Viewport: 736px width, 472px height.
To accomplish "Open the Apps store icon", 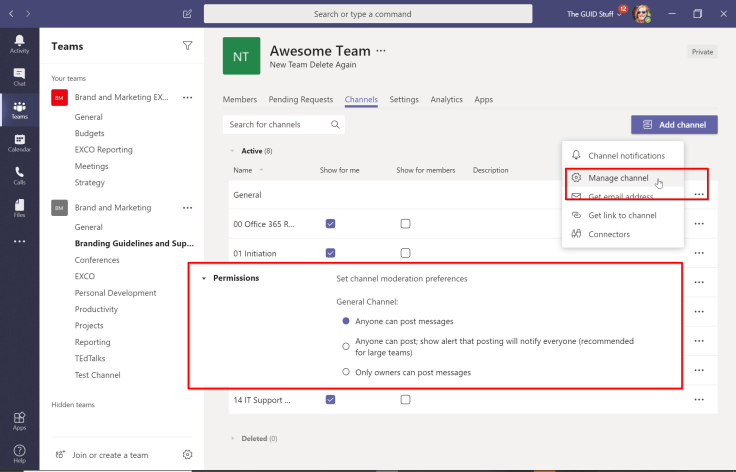I will click(19, 420).
